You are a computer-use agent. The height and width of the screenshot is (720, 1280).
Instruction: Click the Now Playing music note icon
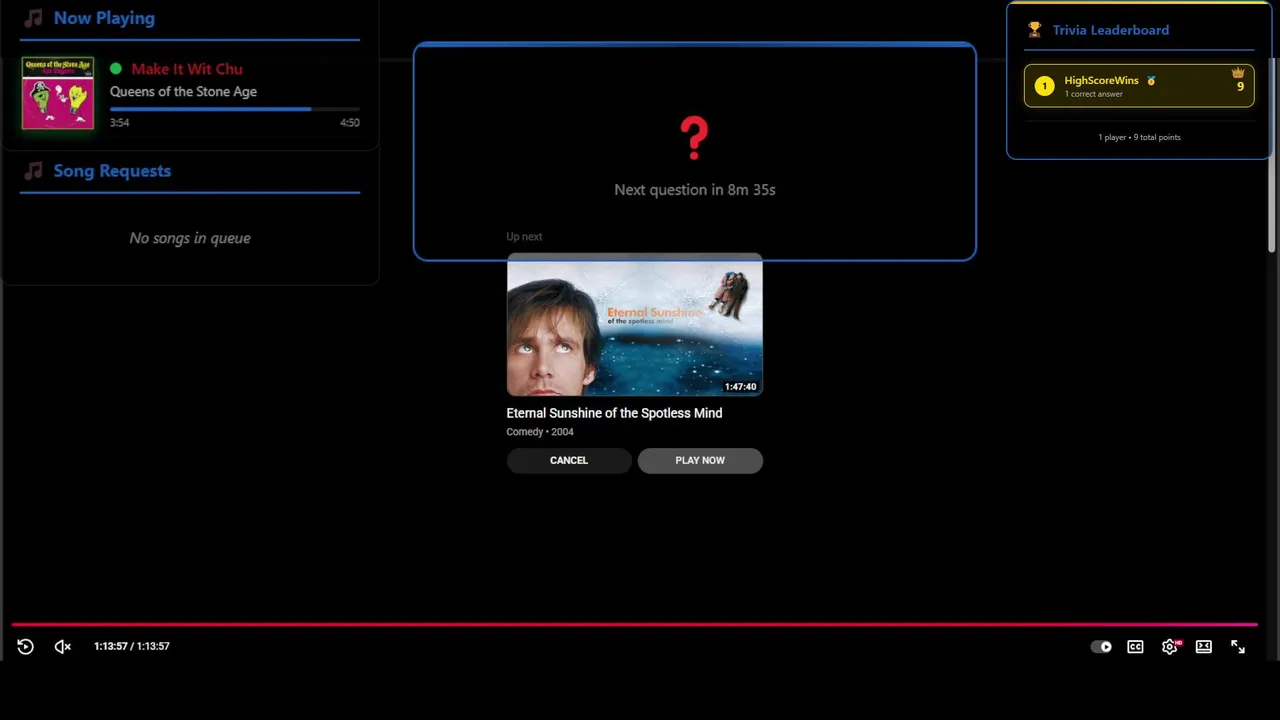34,18
